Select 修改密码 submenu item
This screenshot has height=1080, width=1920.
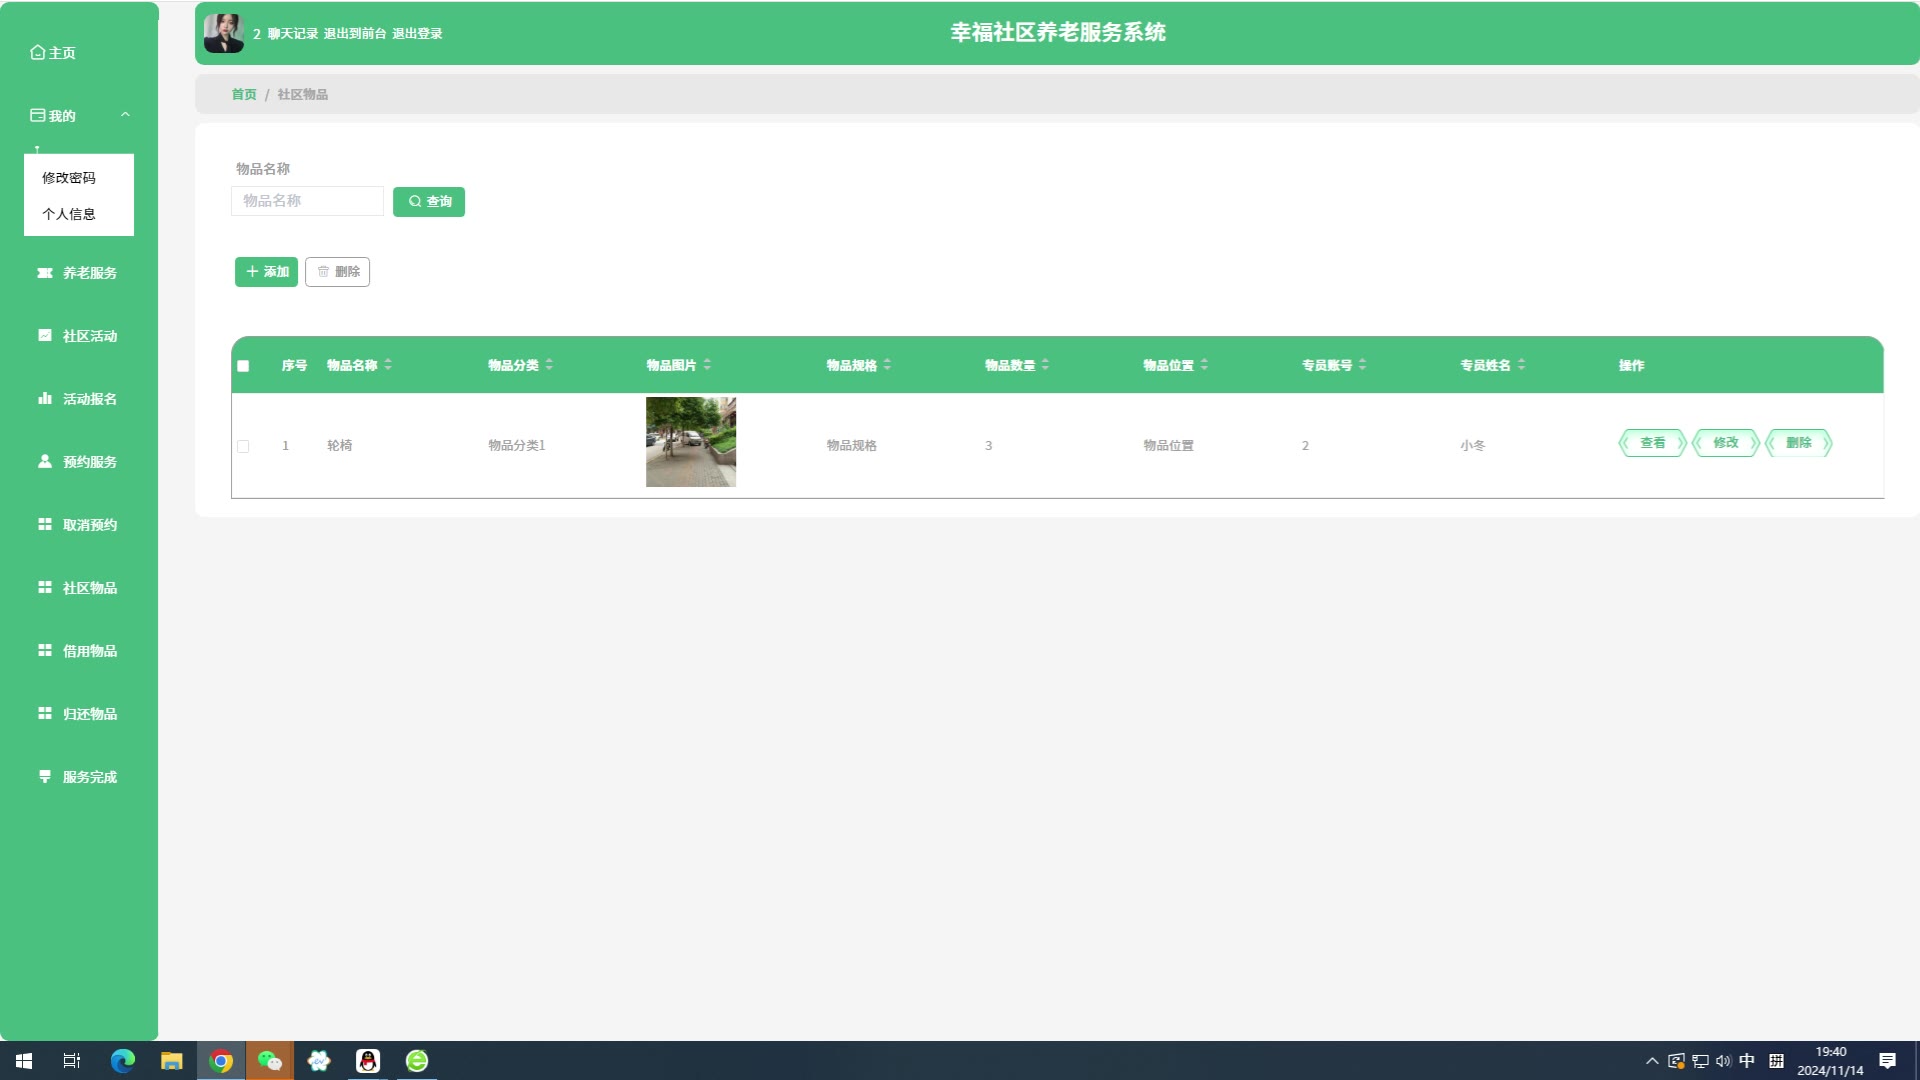point(69,178)
